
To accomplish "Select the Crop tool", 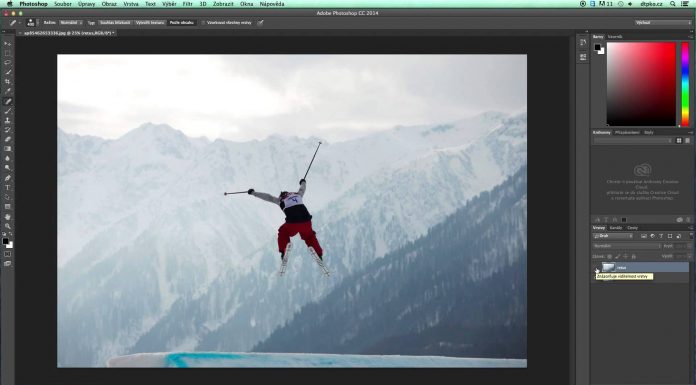I will click(8, 82).
